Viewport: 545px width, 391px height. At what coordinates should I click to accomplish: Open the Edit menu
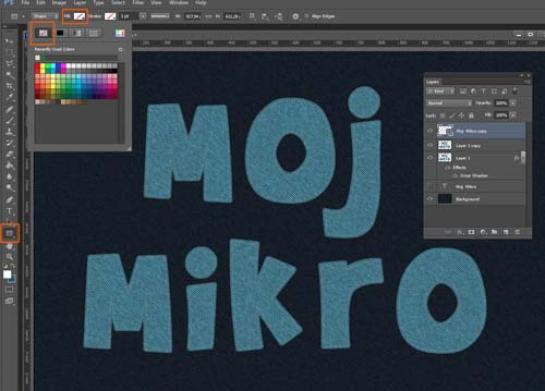tap(41, 3)
